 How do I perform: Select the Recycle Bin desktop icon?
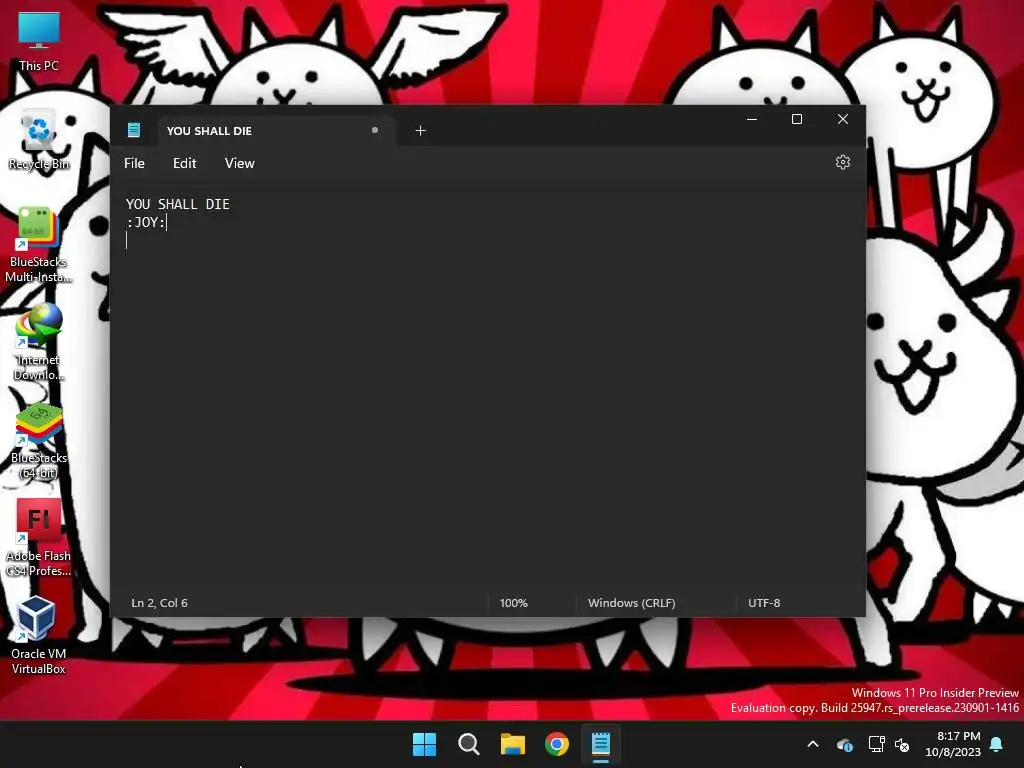[39, 140]
